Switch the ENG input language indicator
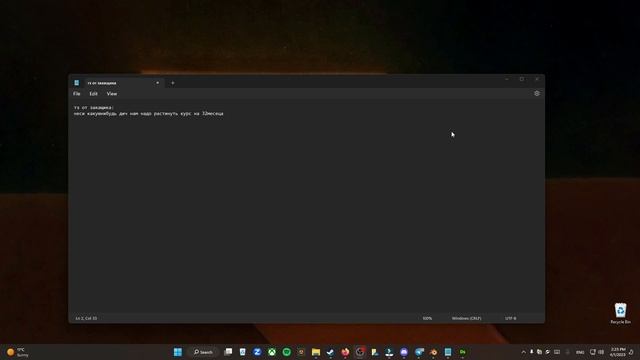640x360 pixels. point(580,352)
